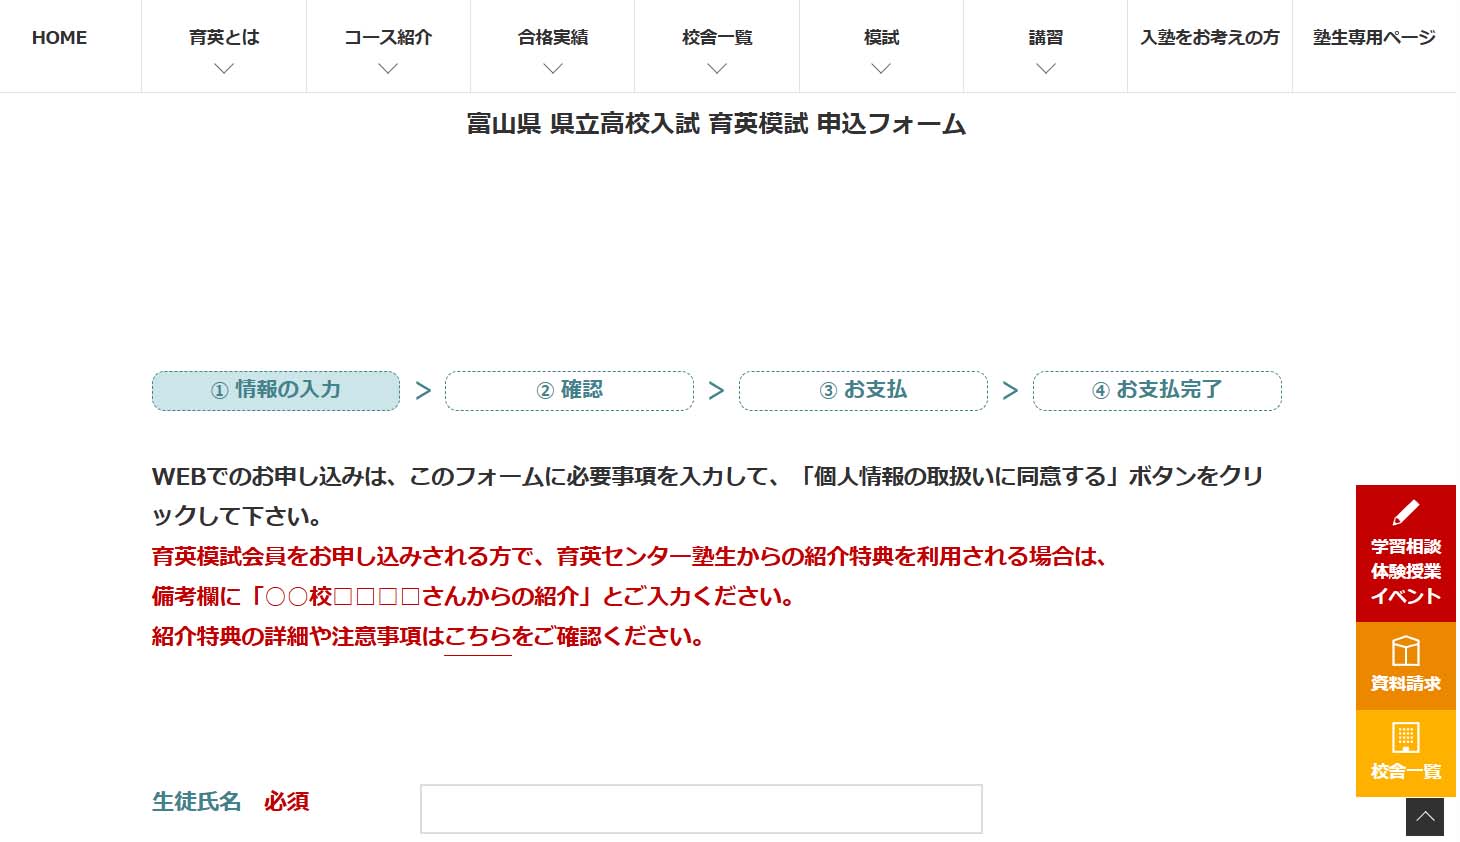Expand the 合格実績 dropdown chevron
1460x842 pixels.
pos(552,69)
